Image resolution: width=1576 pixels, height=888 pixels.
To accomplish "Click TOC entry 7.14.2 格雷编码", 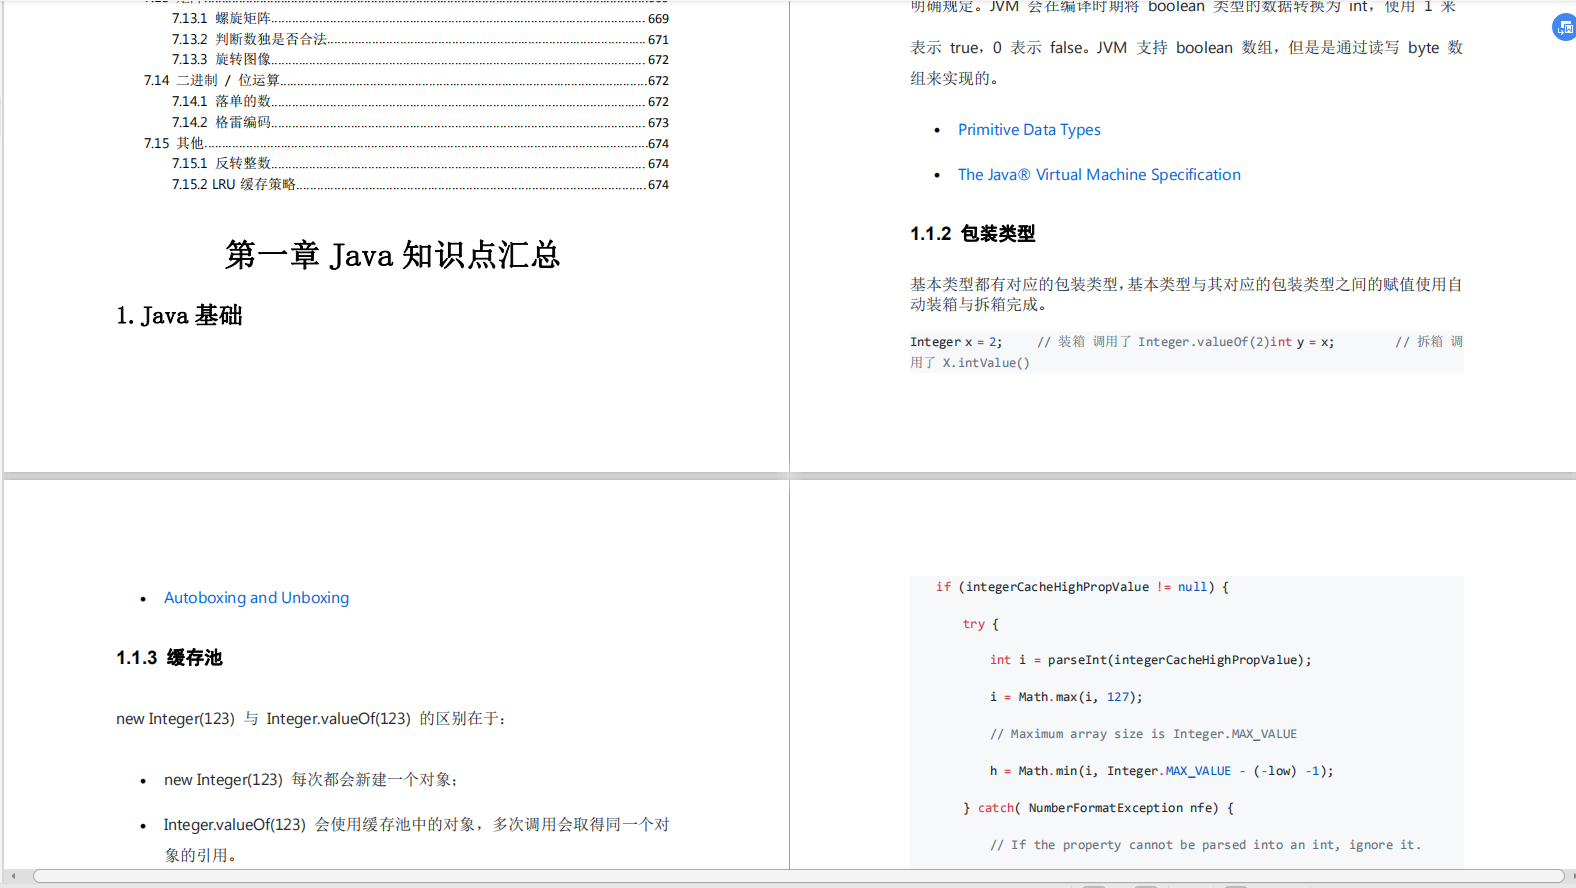I will pos(420,122).
